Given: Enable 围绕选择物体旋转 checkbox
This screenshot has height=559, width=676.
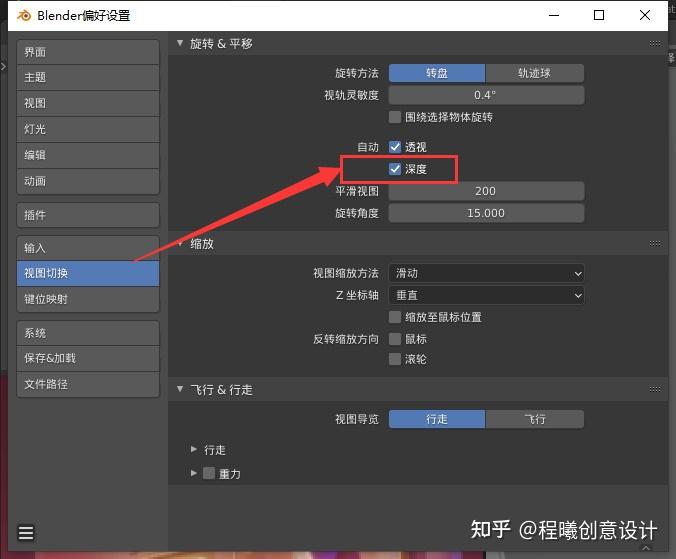Looking at the screenshot, I should 395,117.
